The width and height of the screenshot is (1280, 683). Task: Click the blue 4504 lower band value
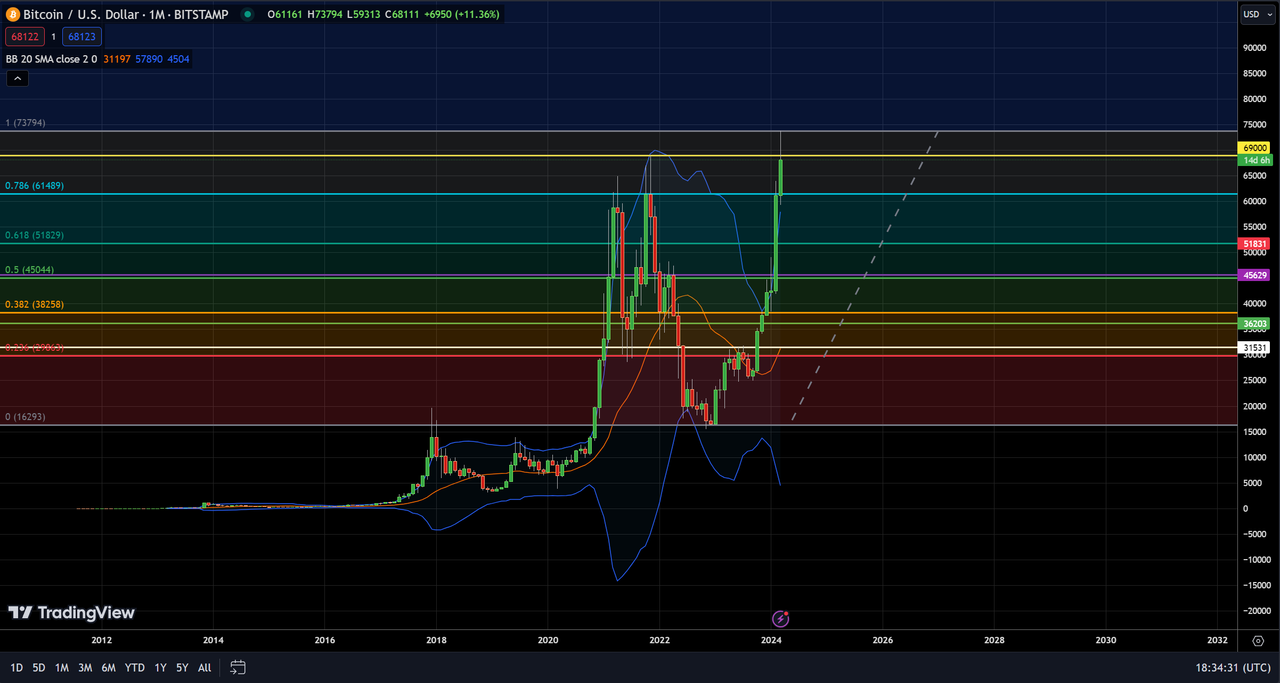click(x=178, y=59)
